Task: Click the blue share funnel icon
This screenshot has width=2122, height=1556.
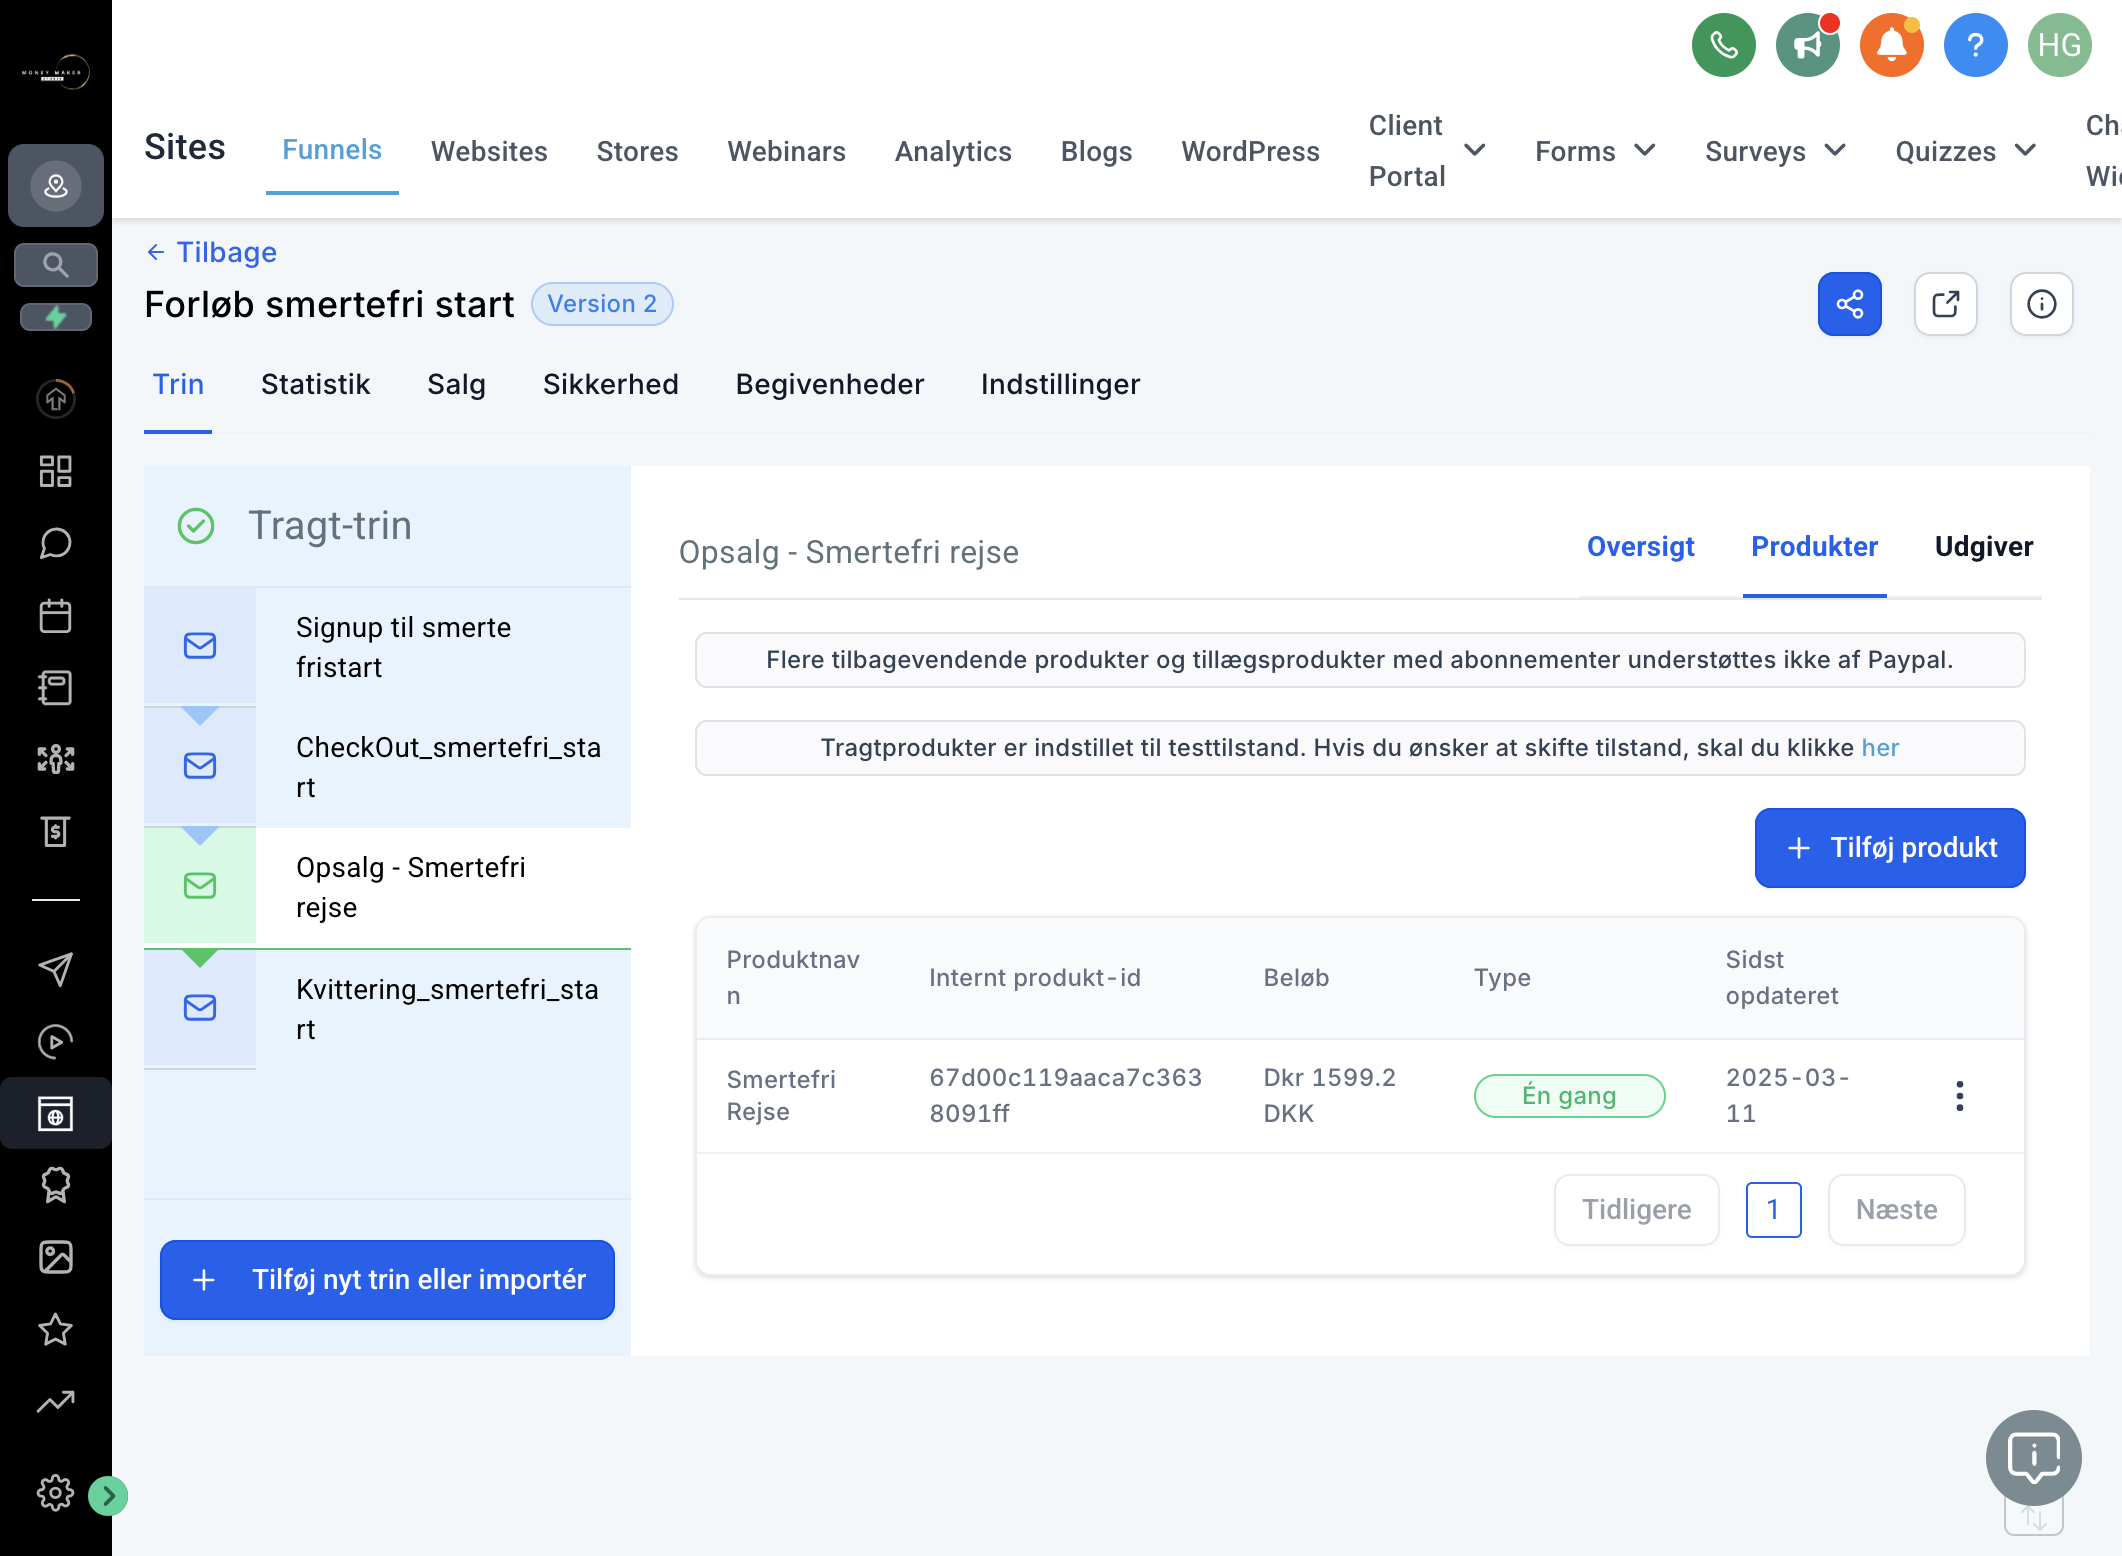Action: [1849, 304]
